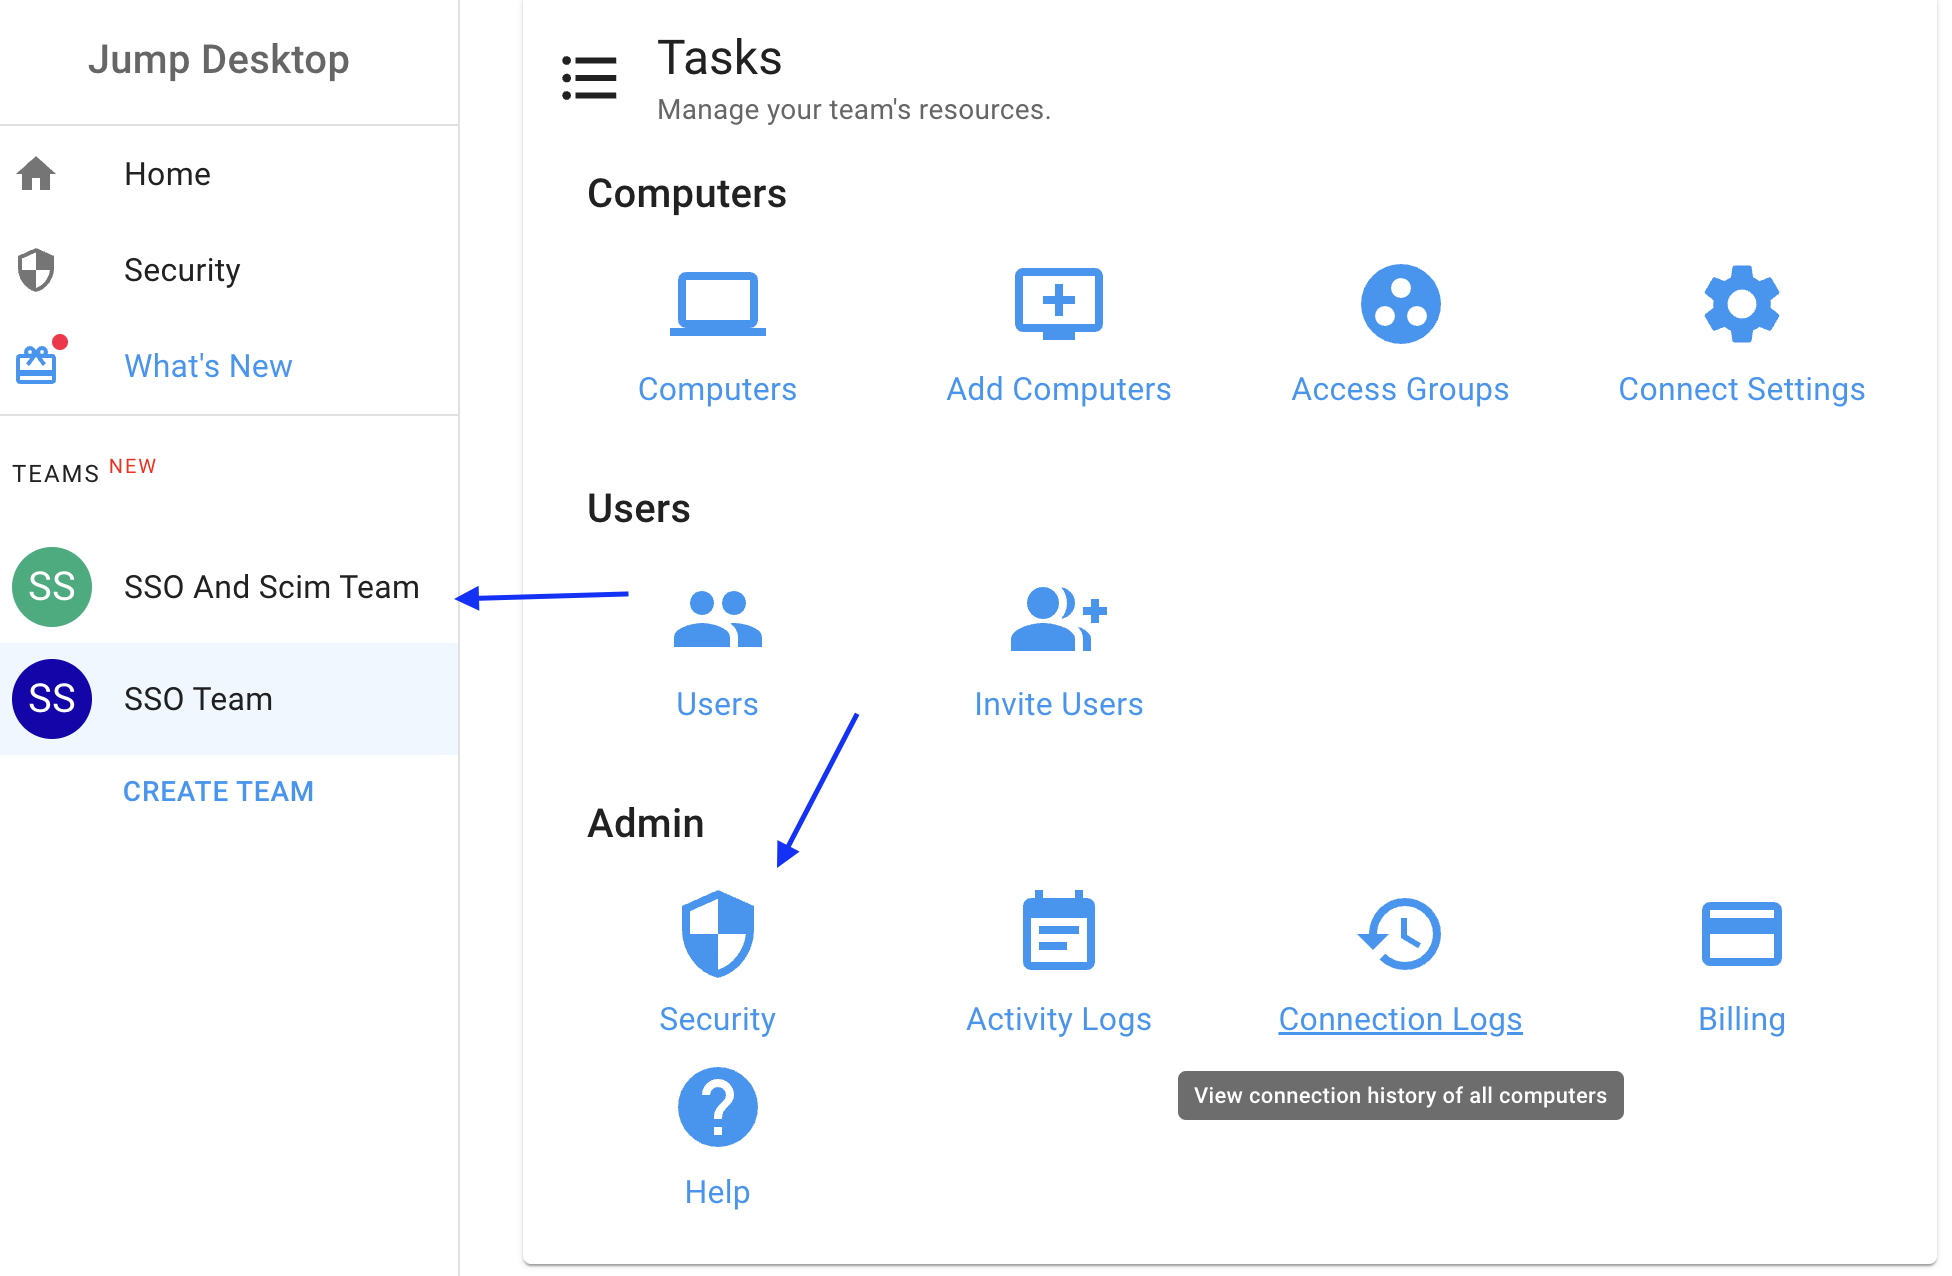
Task: Click the Computers laptop icon
Action: pyautogui.click(x=717, y=304)
